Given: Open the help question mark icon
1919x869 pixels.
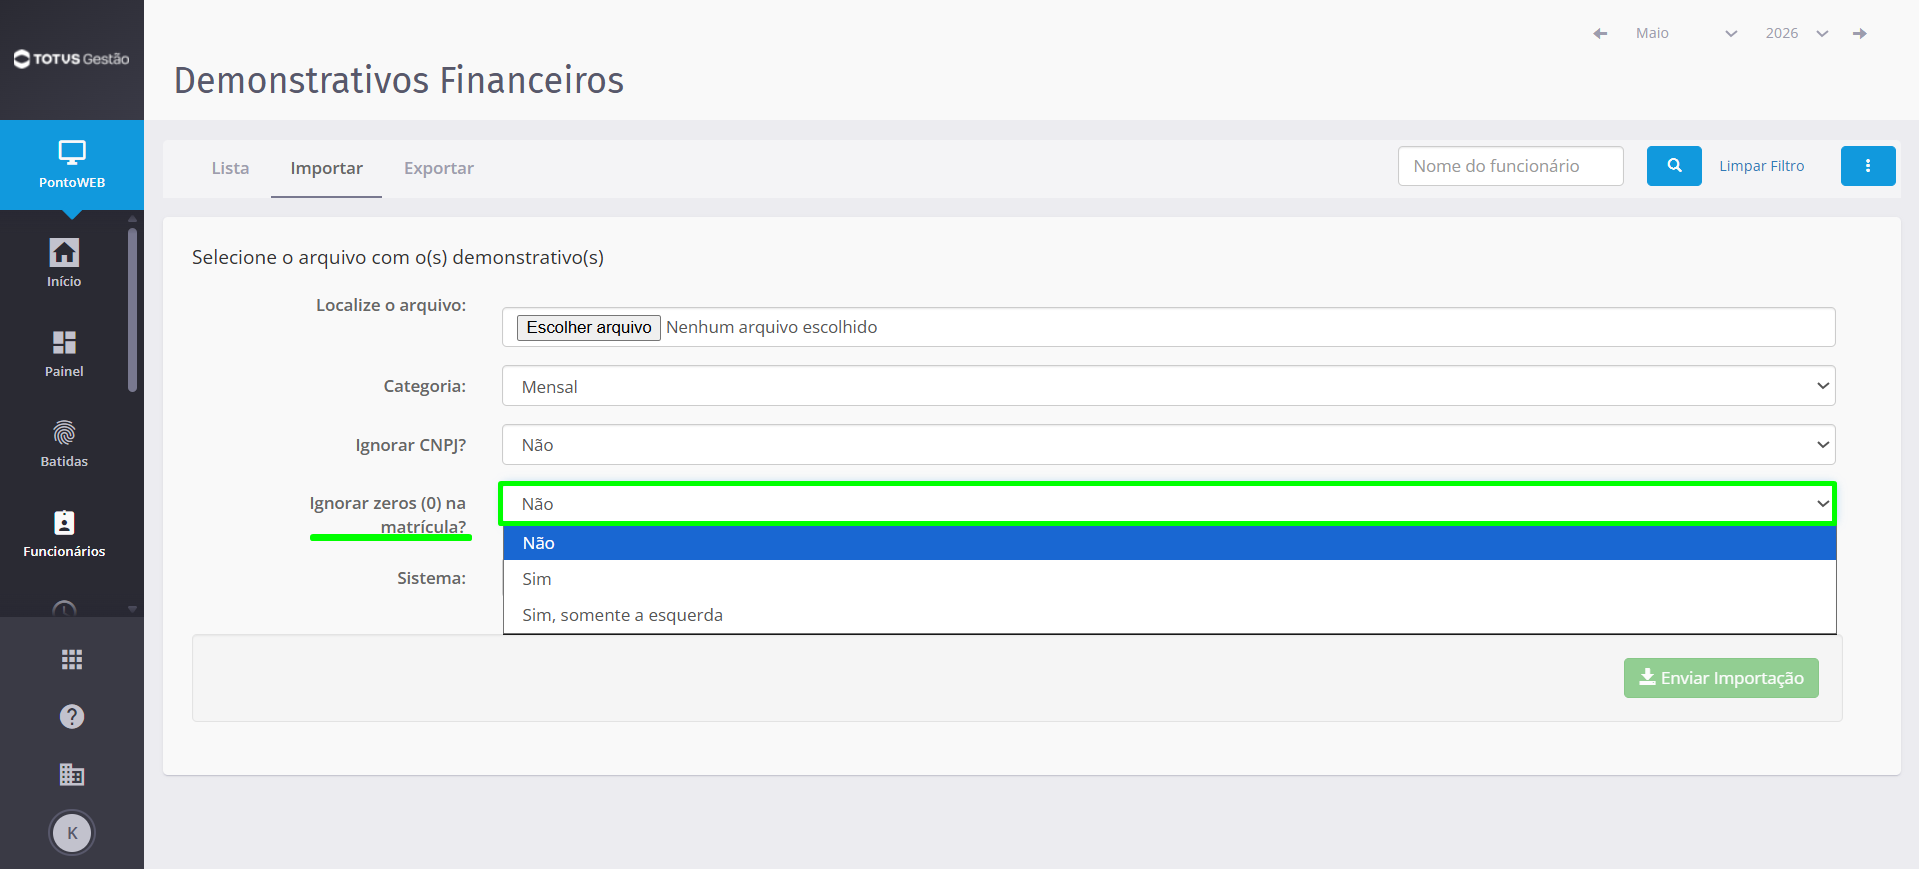Looking at the screenshot, I should click(72, 717).
